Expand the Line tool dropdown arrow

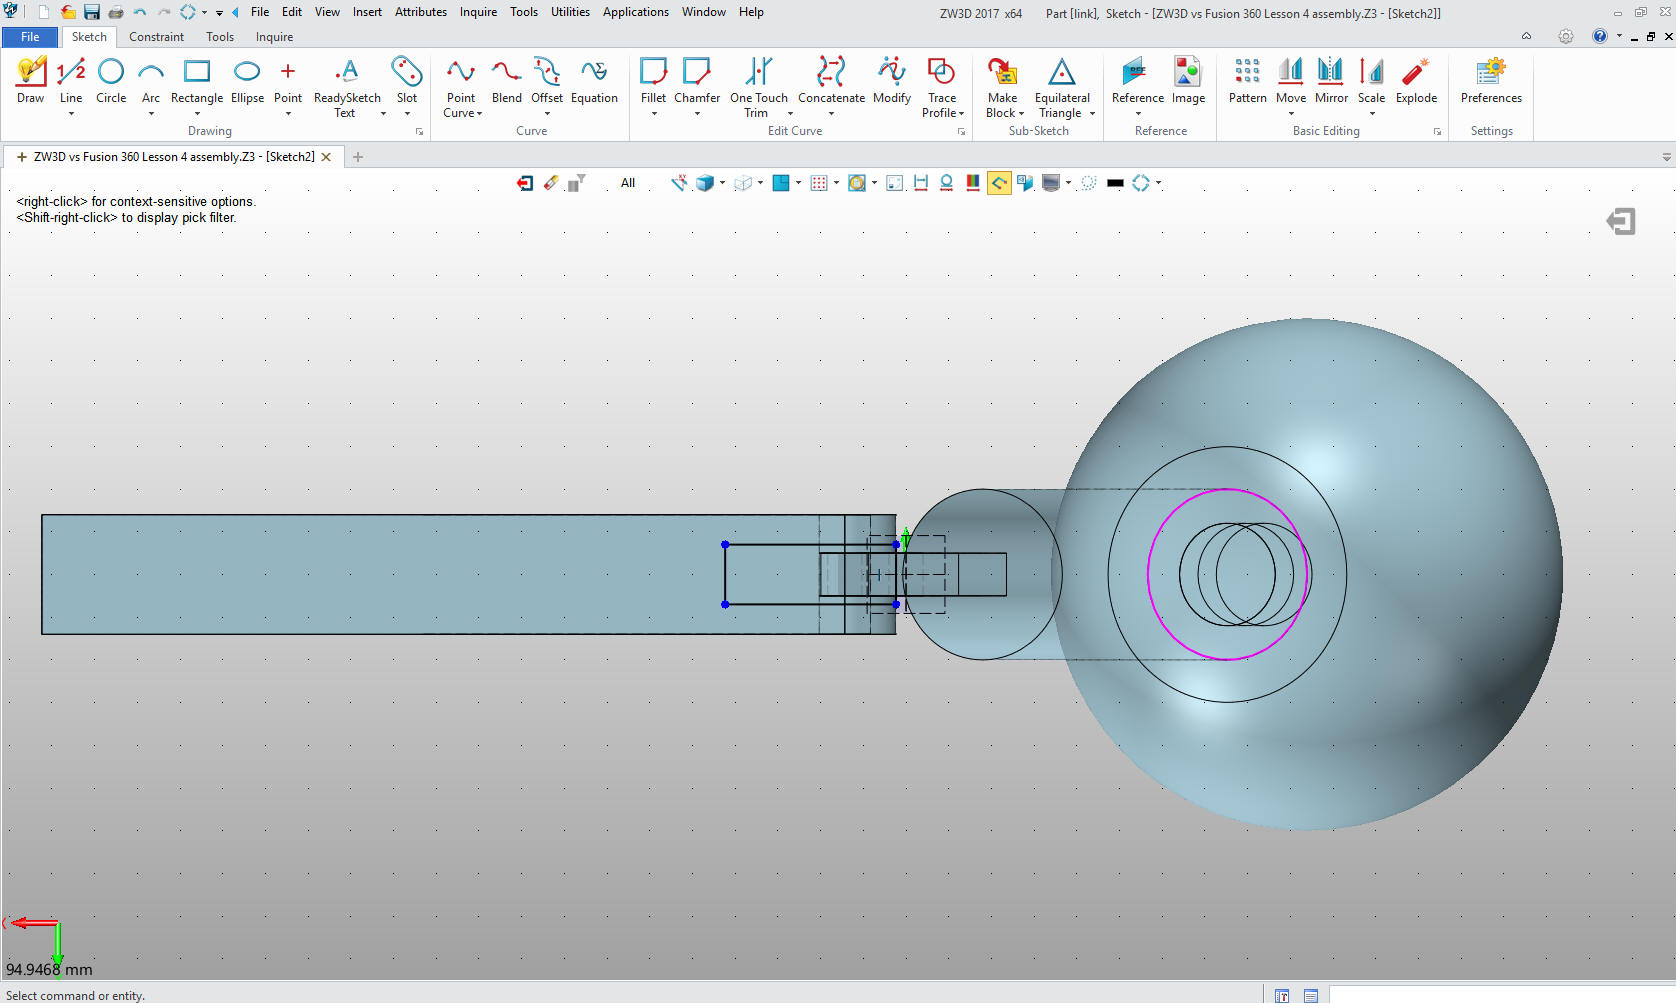pos(71,113)
